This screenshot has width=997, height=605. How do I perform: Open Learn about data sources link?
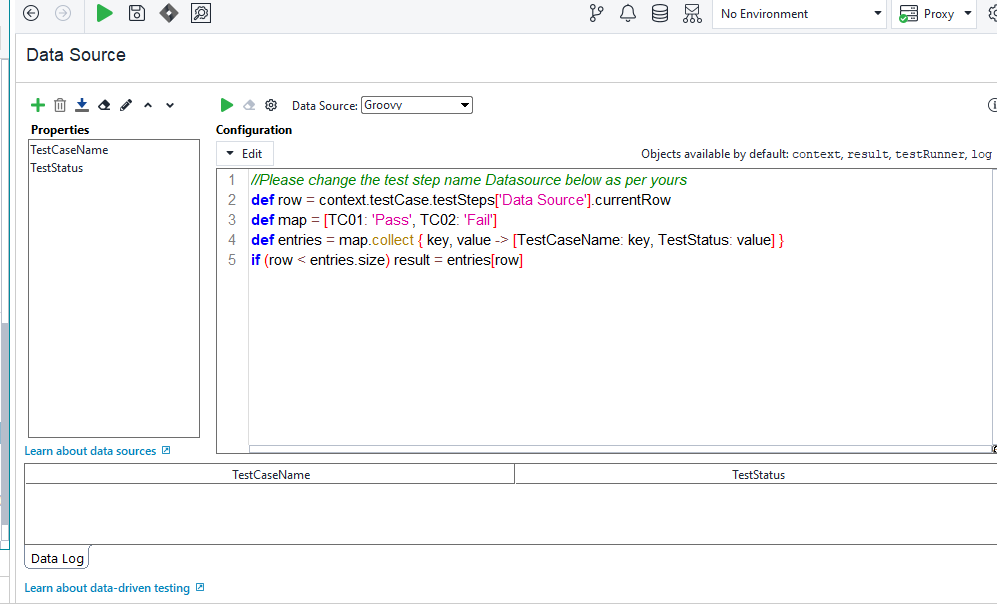click(90, 451)
